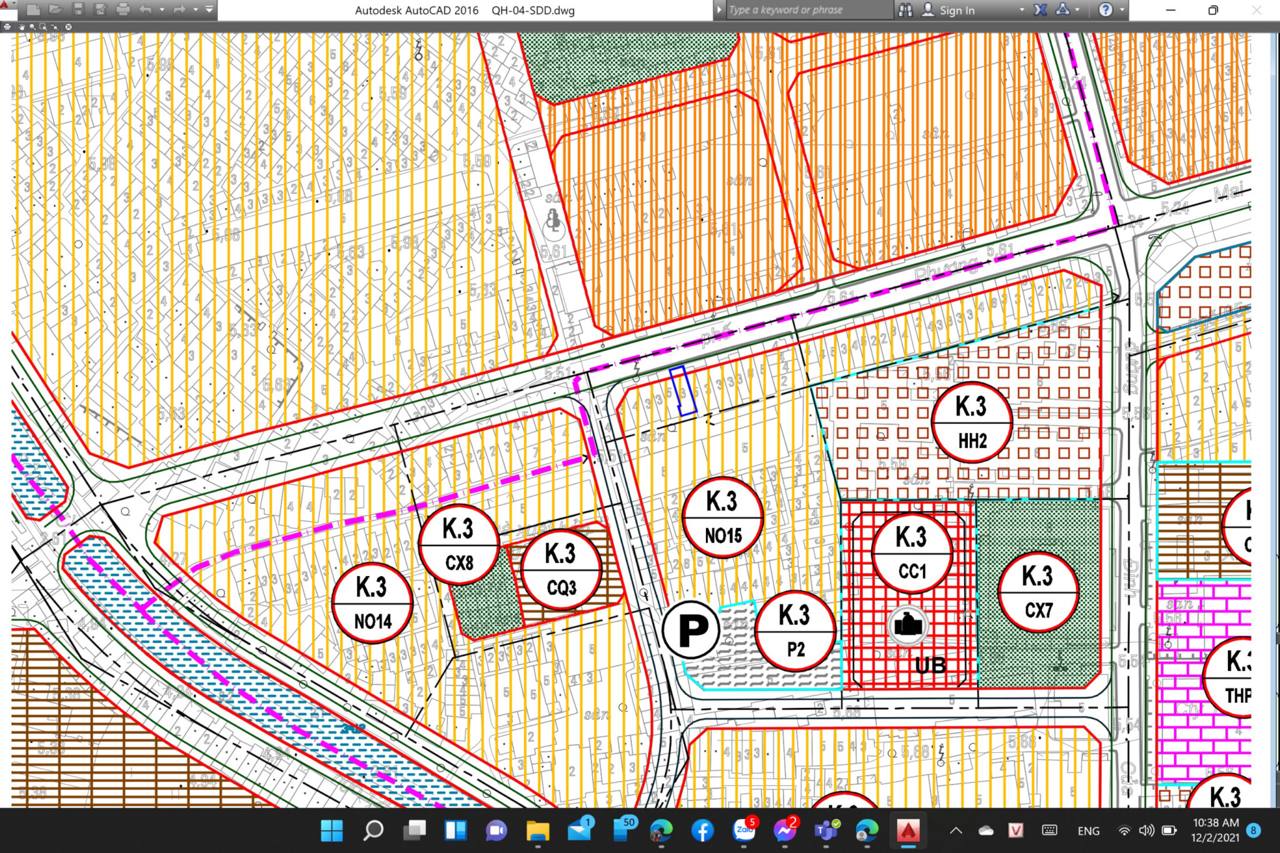Image resolution: width=1280 pixels, height=853 pixels.
Task: Click the keyword search input field
Action: [x=805, y=10]
